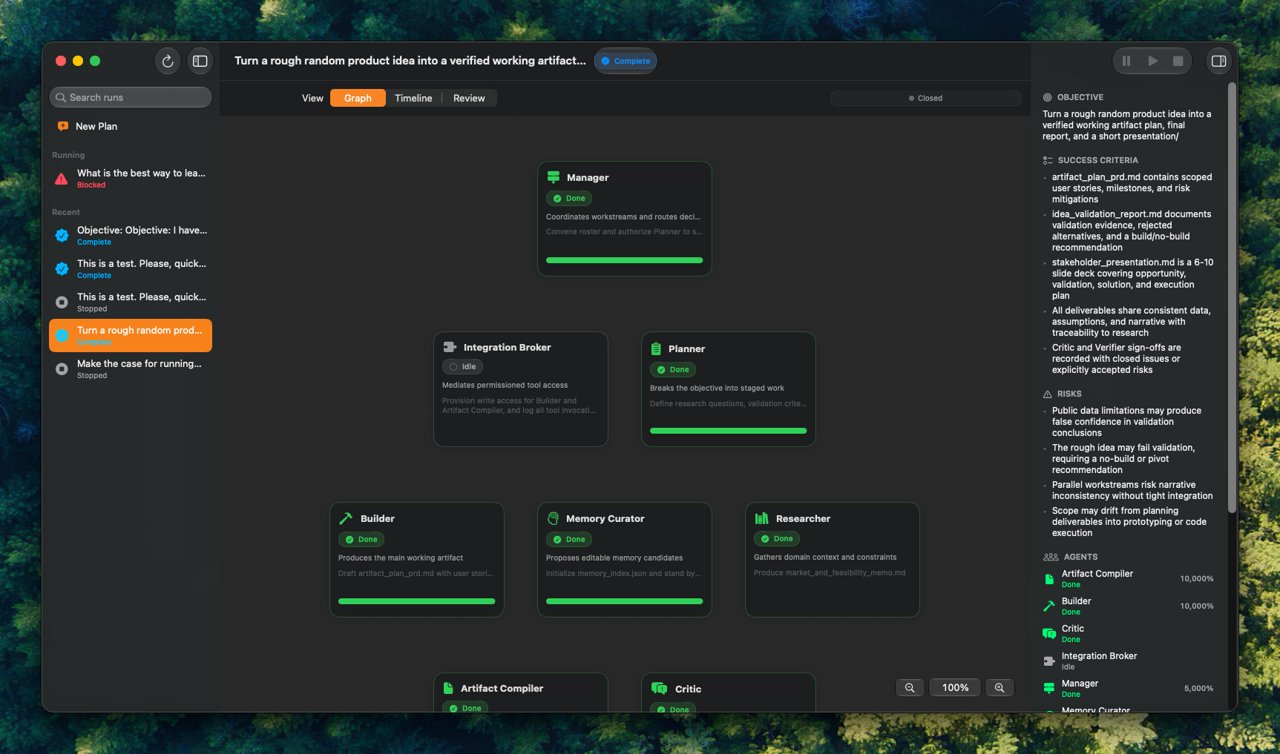Click the Objective target icon

[1048, 98]
